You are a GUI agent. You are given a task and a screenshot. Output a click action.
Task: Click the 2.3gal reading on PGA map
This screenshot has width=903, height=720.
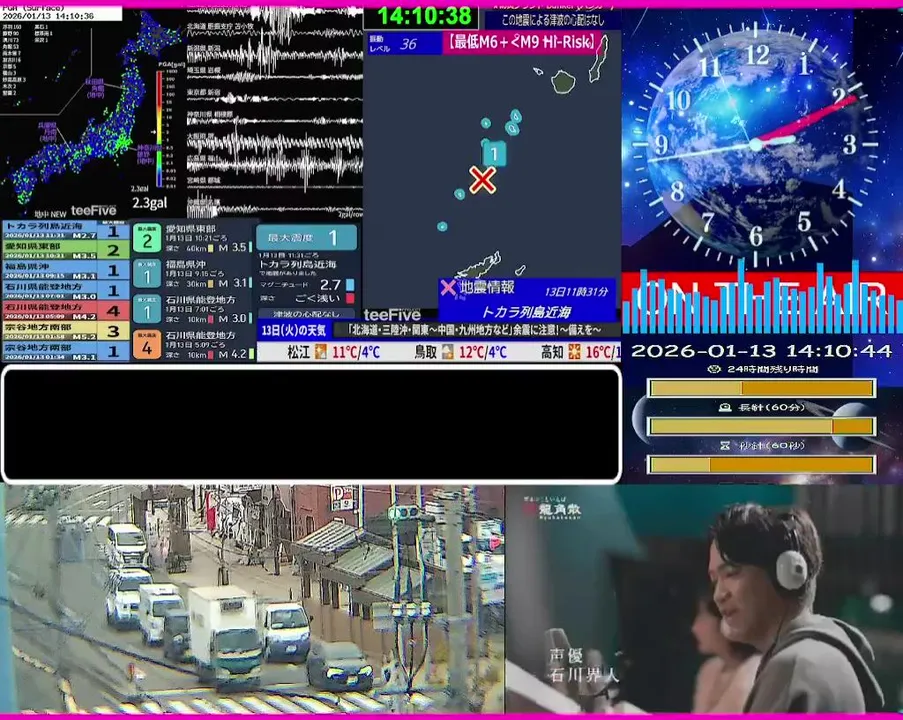150,203
